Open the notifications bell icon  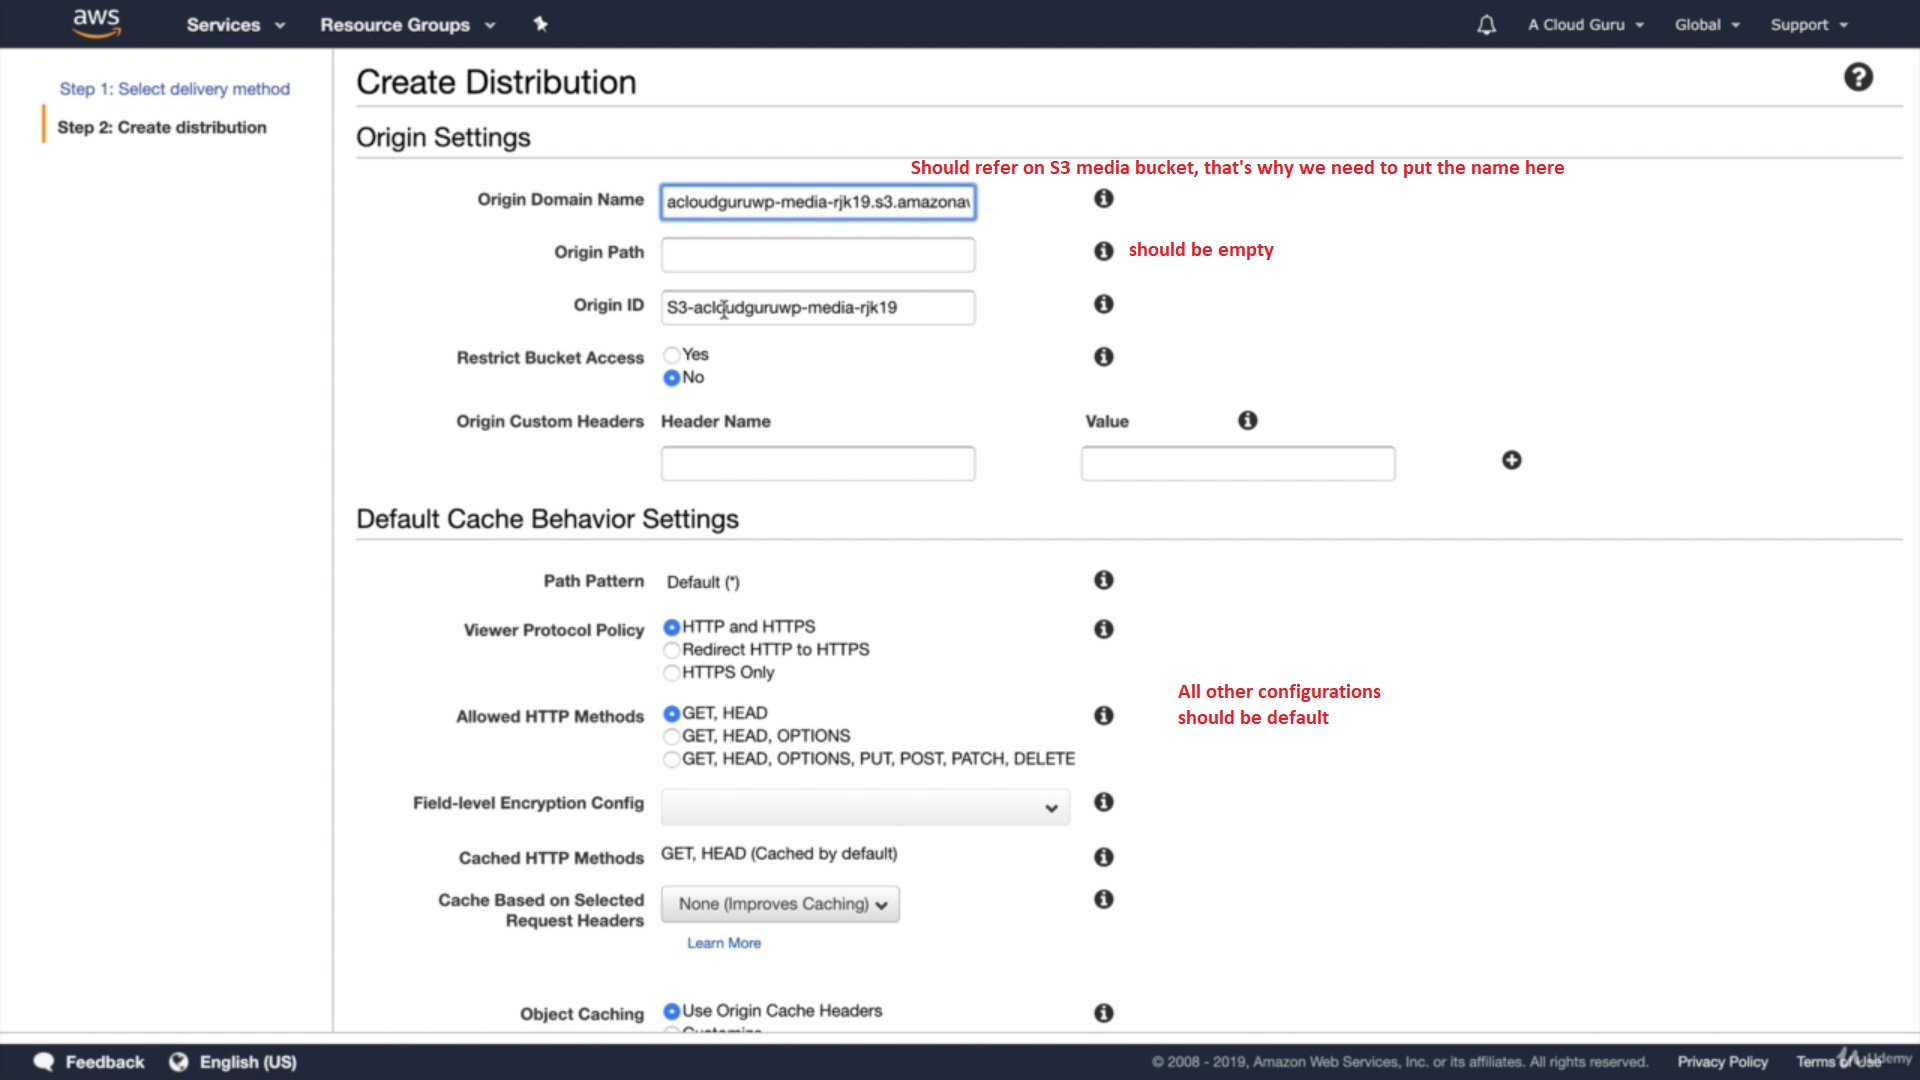[1486, 25]
